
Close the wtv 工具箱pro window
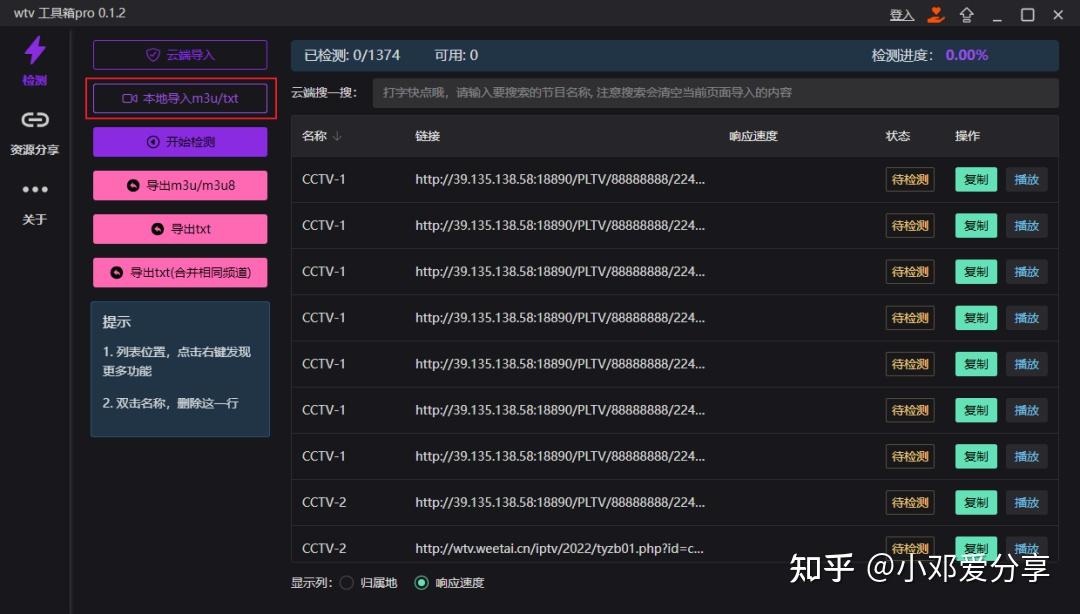(1058, 14)
